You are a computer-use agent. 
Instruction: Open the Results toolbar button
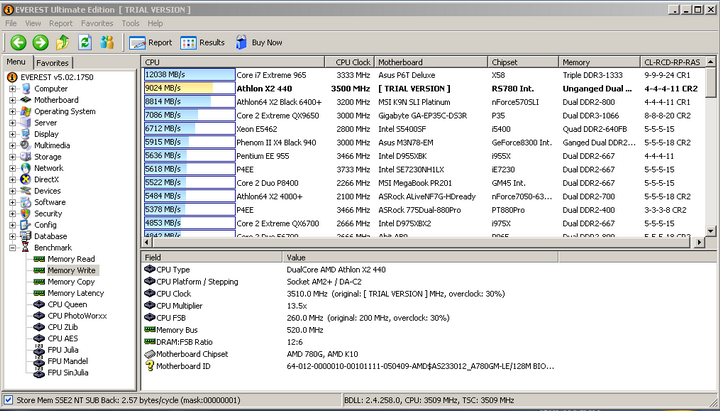(x=202, y=43)
